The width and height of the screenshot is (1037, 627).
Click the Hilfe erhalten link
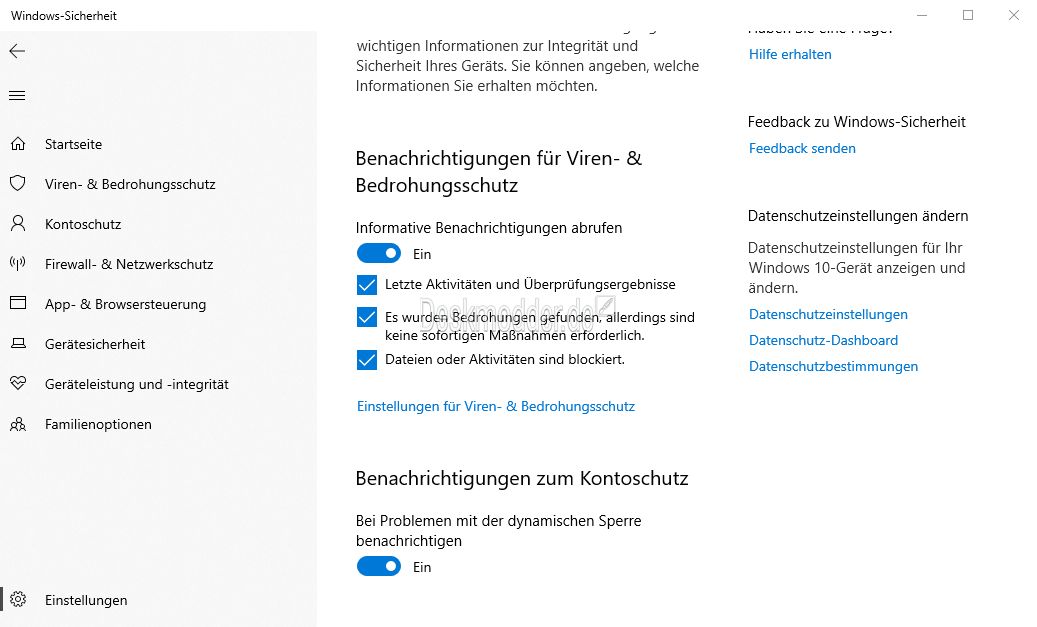[x=790, y=54]
